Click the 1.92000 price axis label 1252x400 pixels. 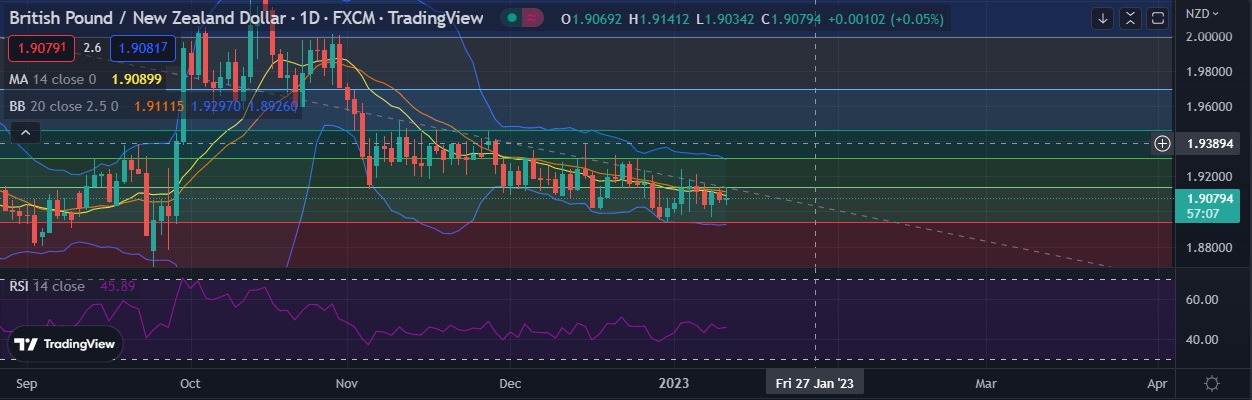(x=1208, y=176)
